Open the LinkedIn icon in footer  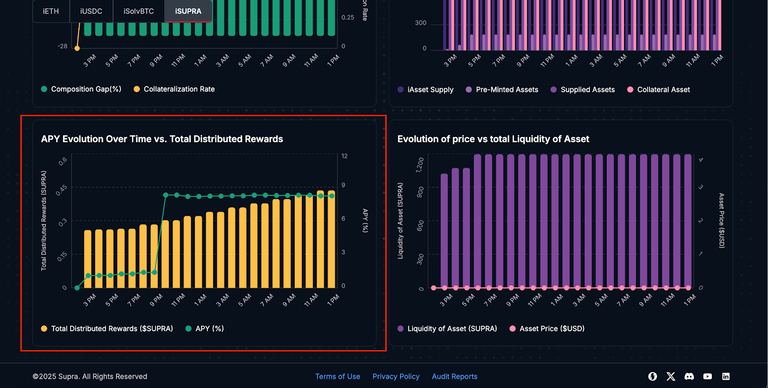[x=726, y=376]
